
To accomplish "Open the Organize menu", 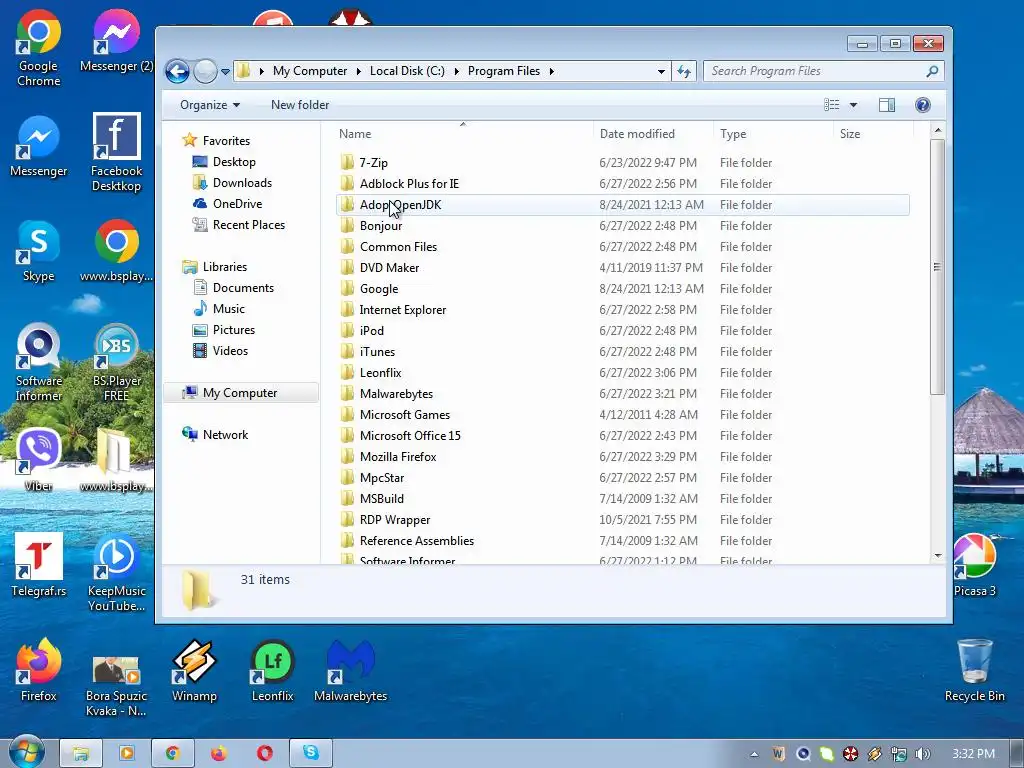I will (210, 105).
